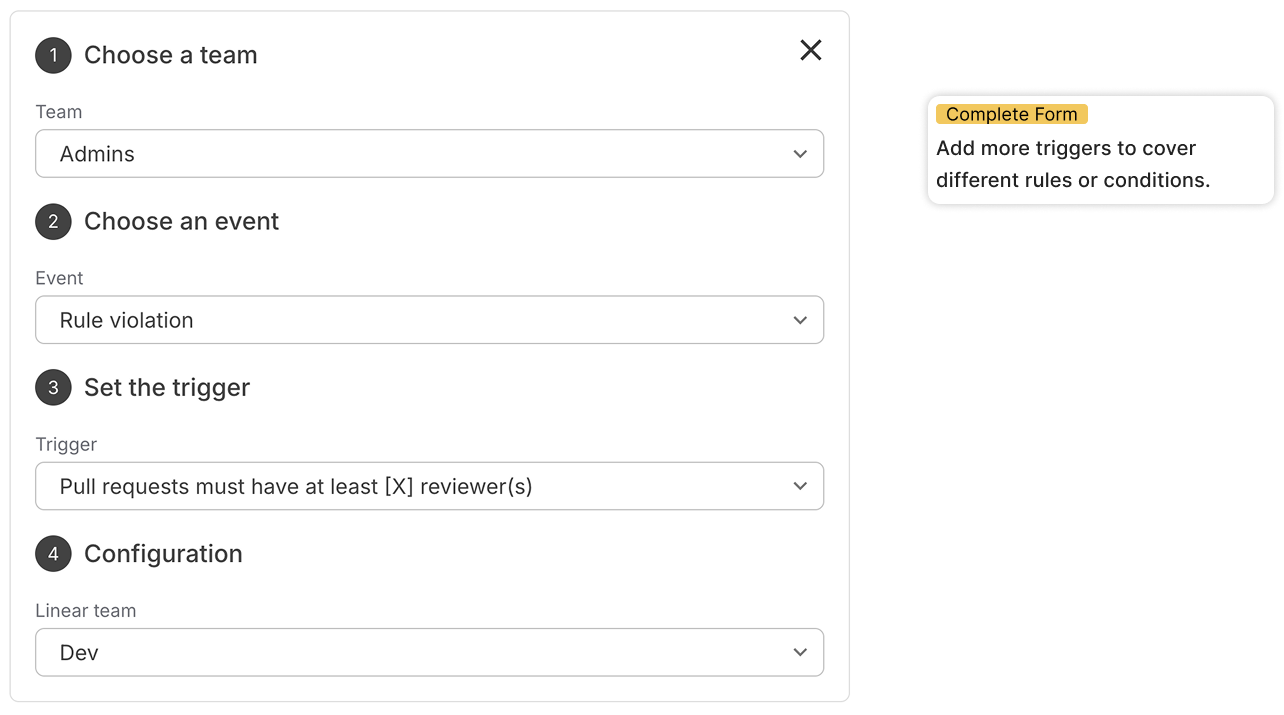Viewport: 1284px width, 715px height.
Task: Click the "Configuration" section heading
Action: (163, 553)
